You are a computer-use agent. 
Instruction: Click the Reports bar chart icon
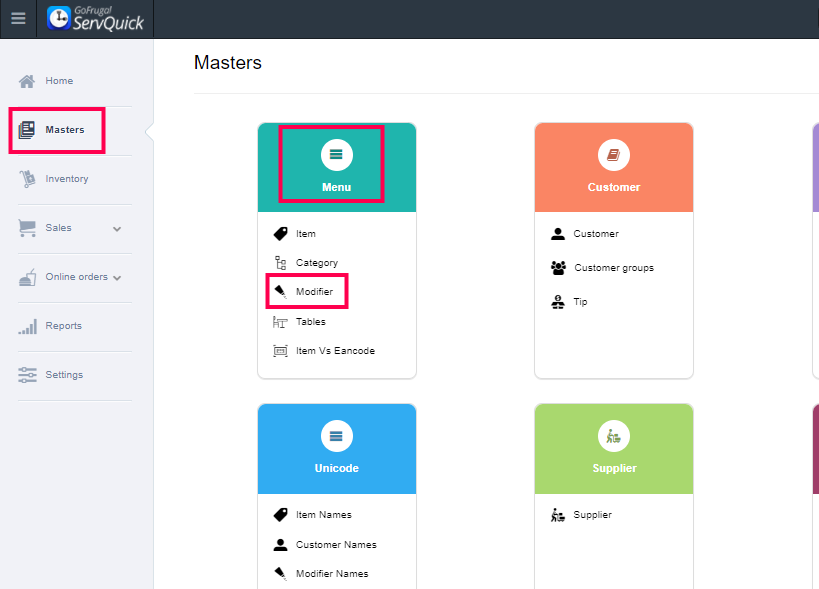click(x=27, y=326)
